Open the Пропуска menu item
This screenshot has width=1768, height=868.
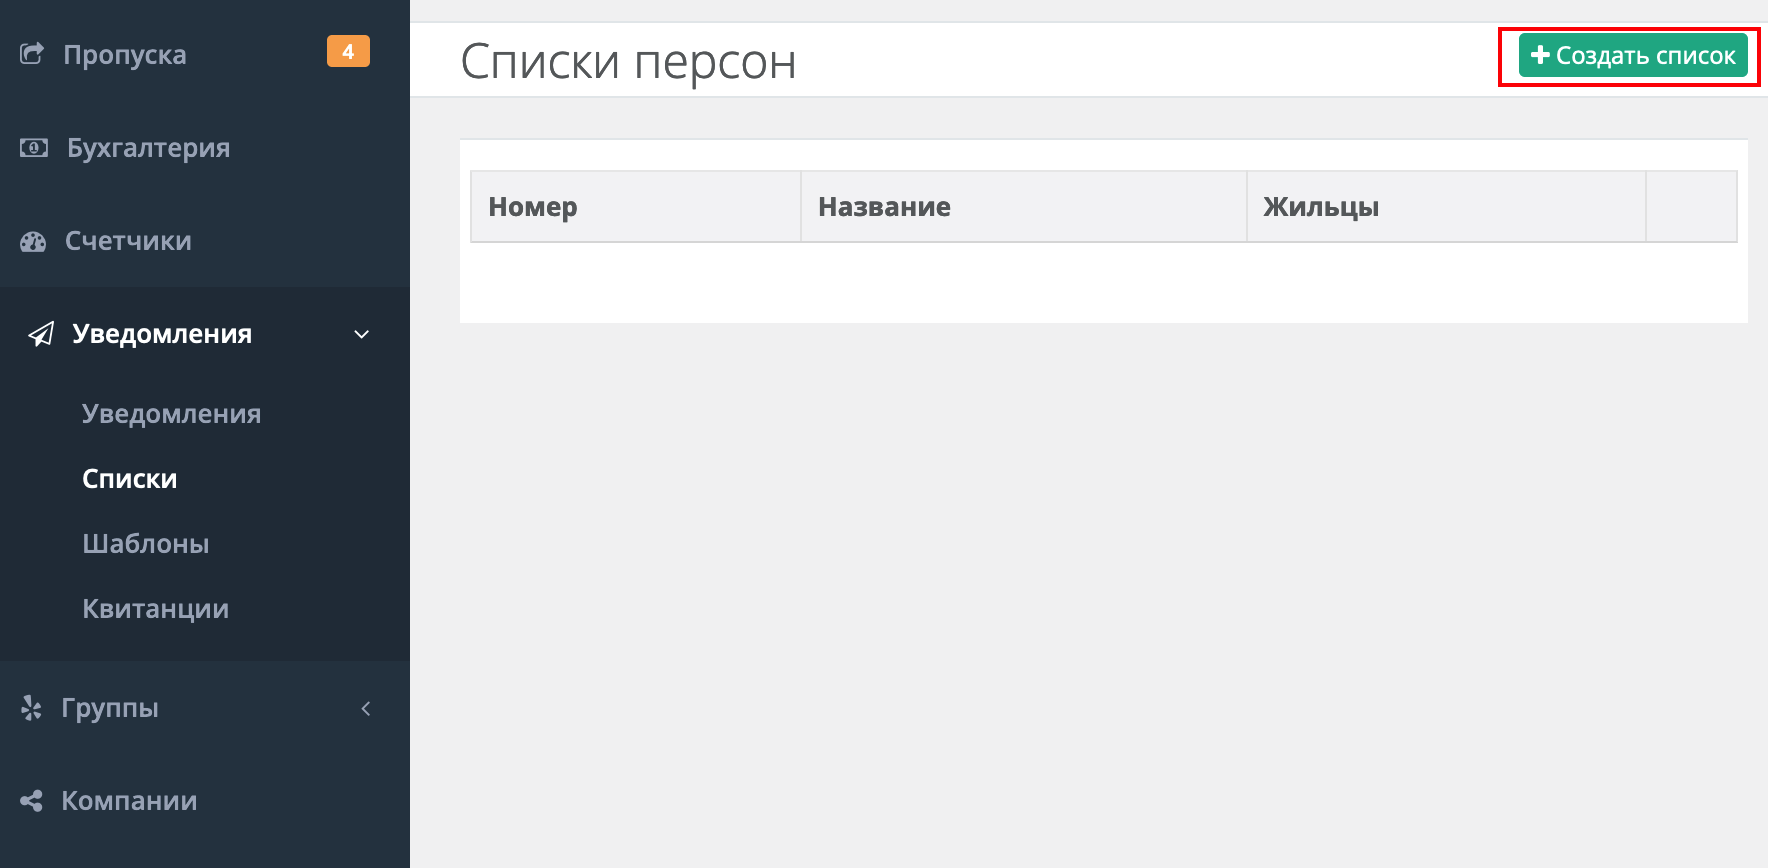125,54
